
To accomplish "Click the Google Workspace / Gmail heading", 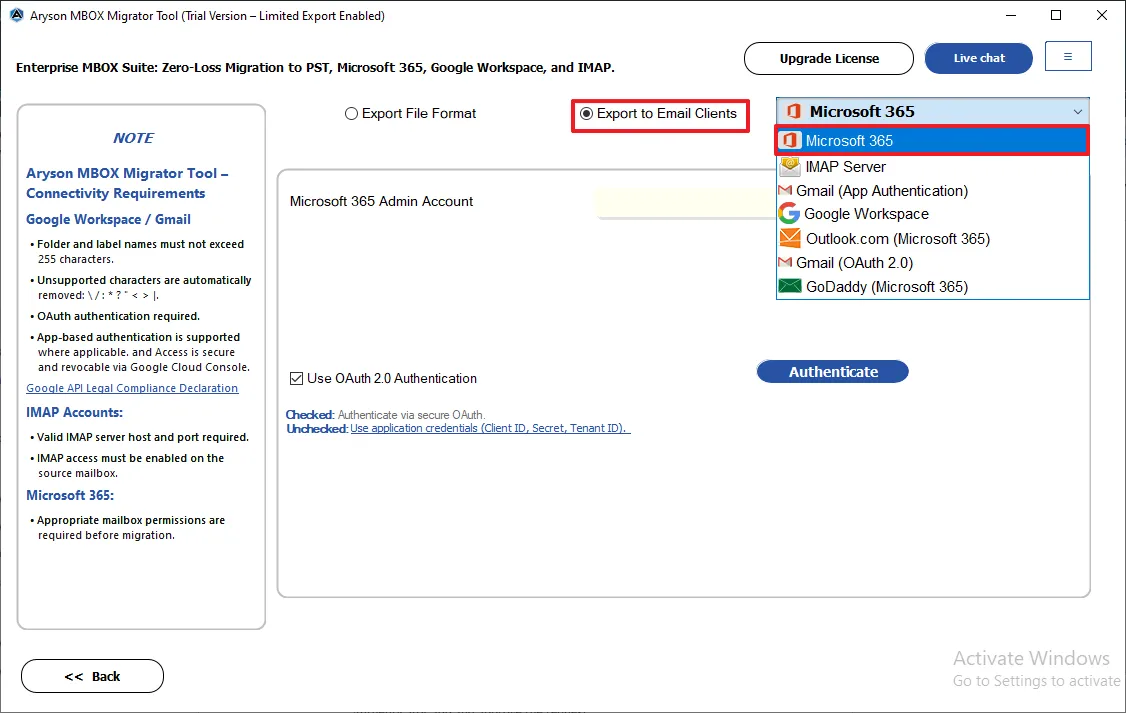I will [x=108, y=219].
